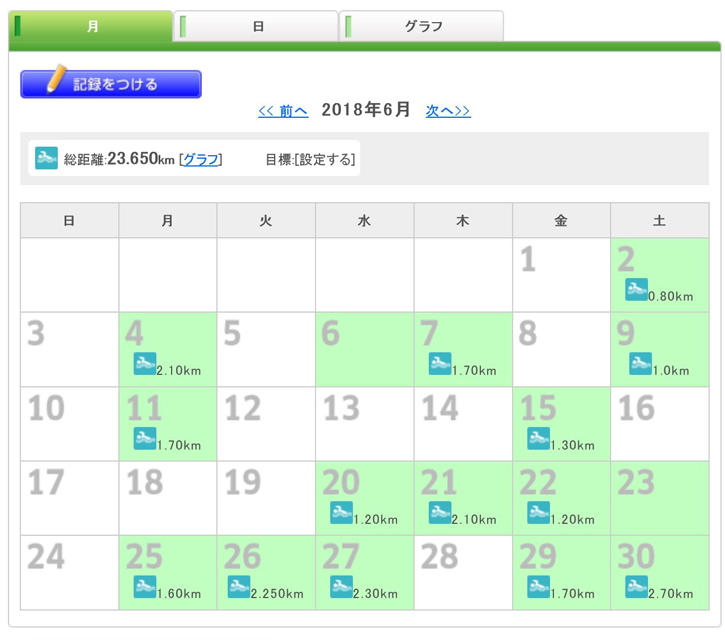The image size is (725, 640).
Task: Open the グラフ tab
Action: click(x=422, y=27)
